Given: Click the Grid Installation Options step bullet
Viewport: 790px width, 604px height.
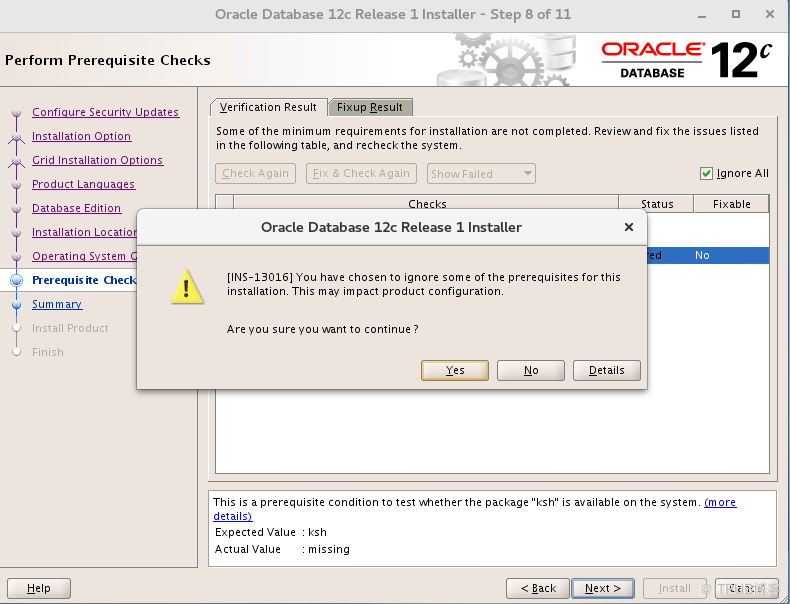Looking at the screenshot, I should coord(17,161).
